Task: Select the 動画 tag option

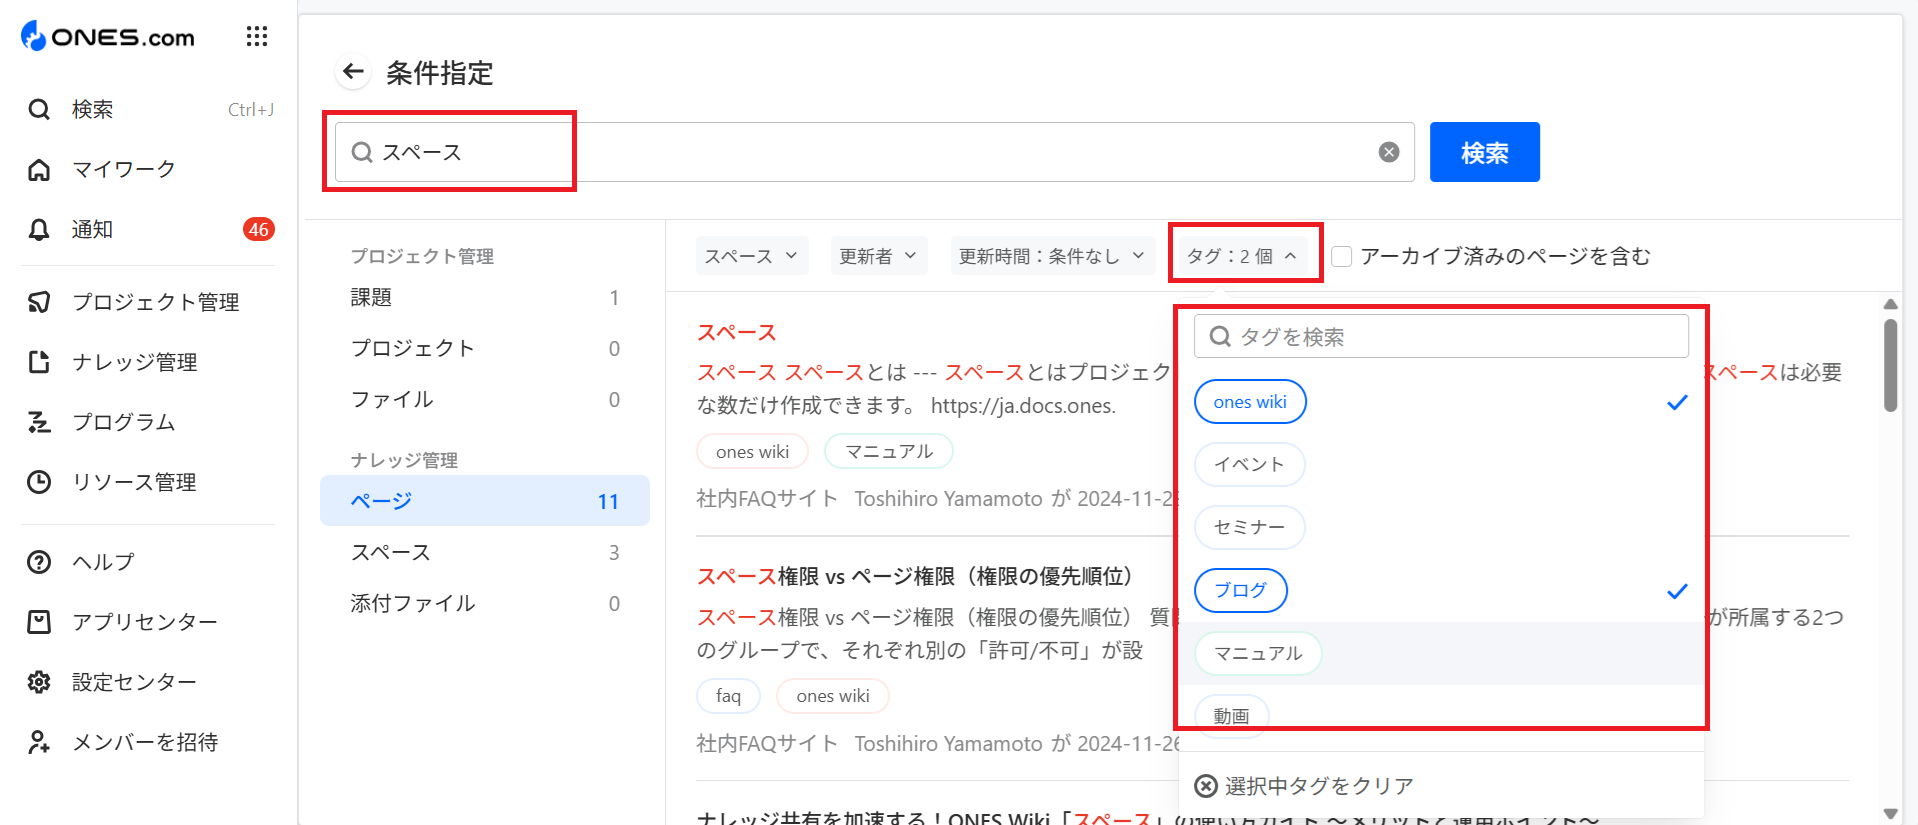Action: click(1232, 716)
